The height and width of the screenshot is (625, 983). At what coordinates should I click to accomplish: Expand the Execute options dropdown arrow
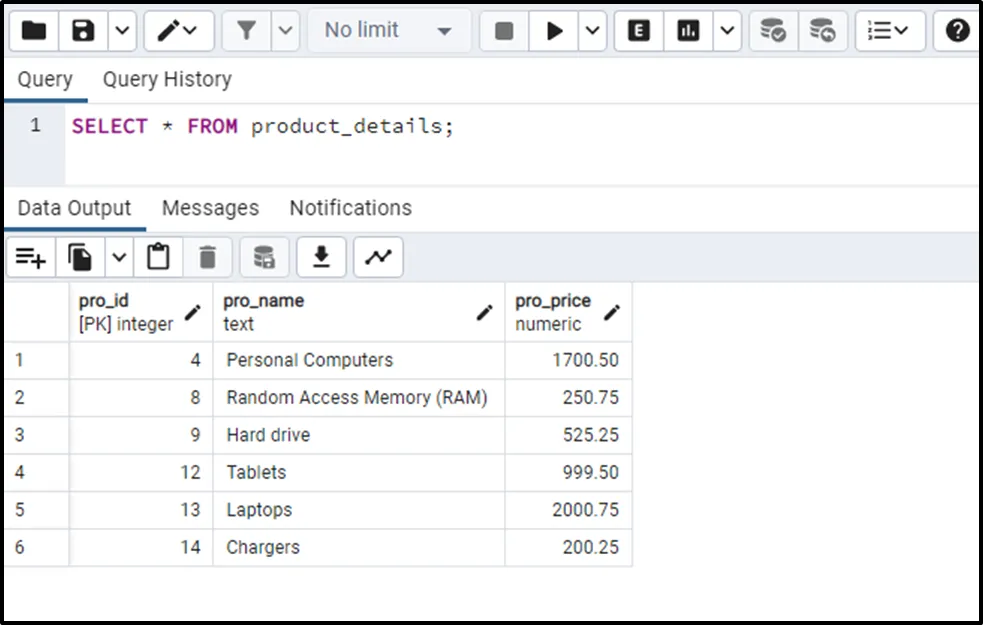[x=592, y=31]
